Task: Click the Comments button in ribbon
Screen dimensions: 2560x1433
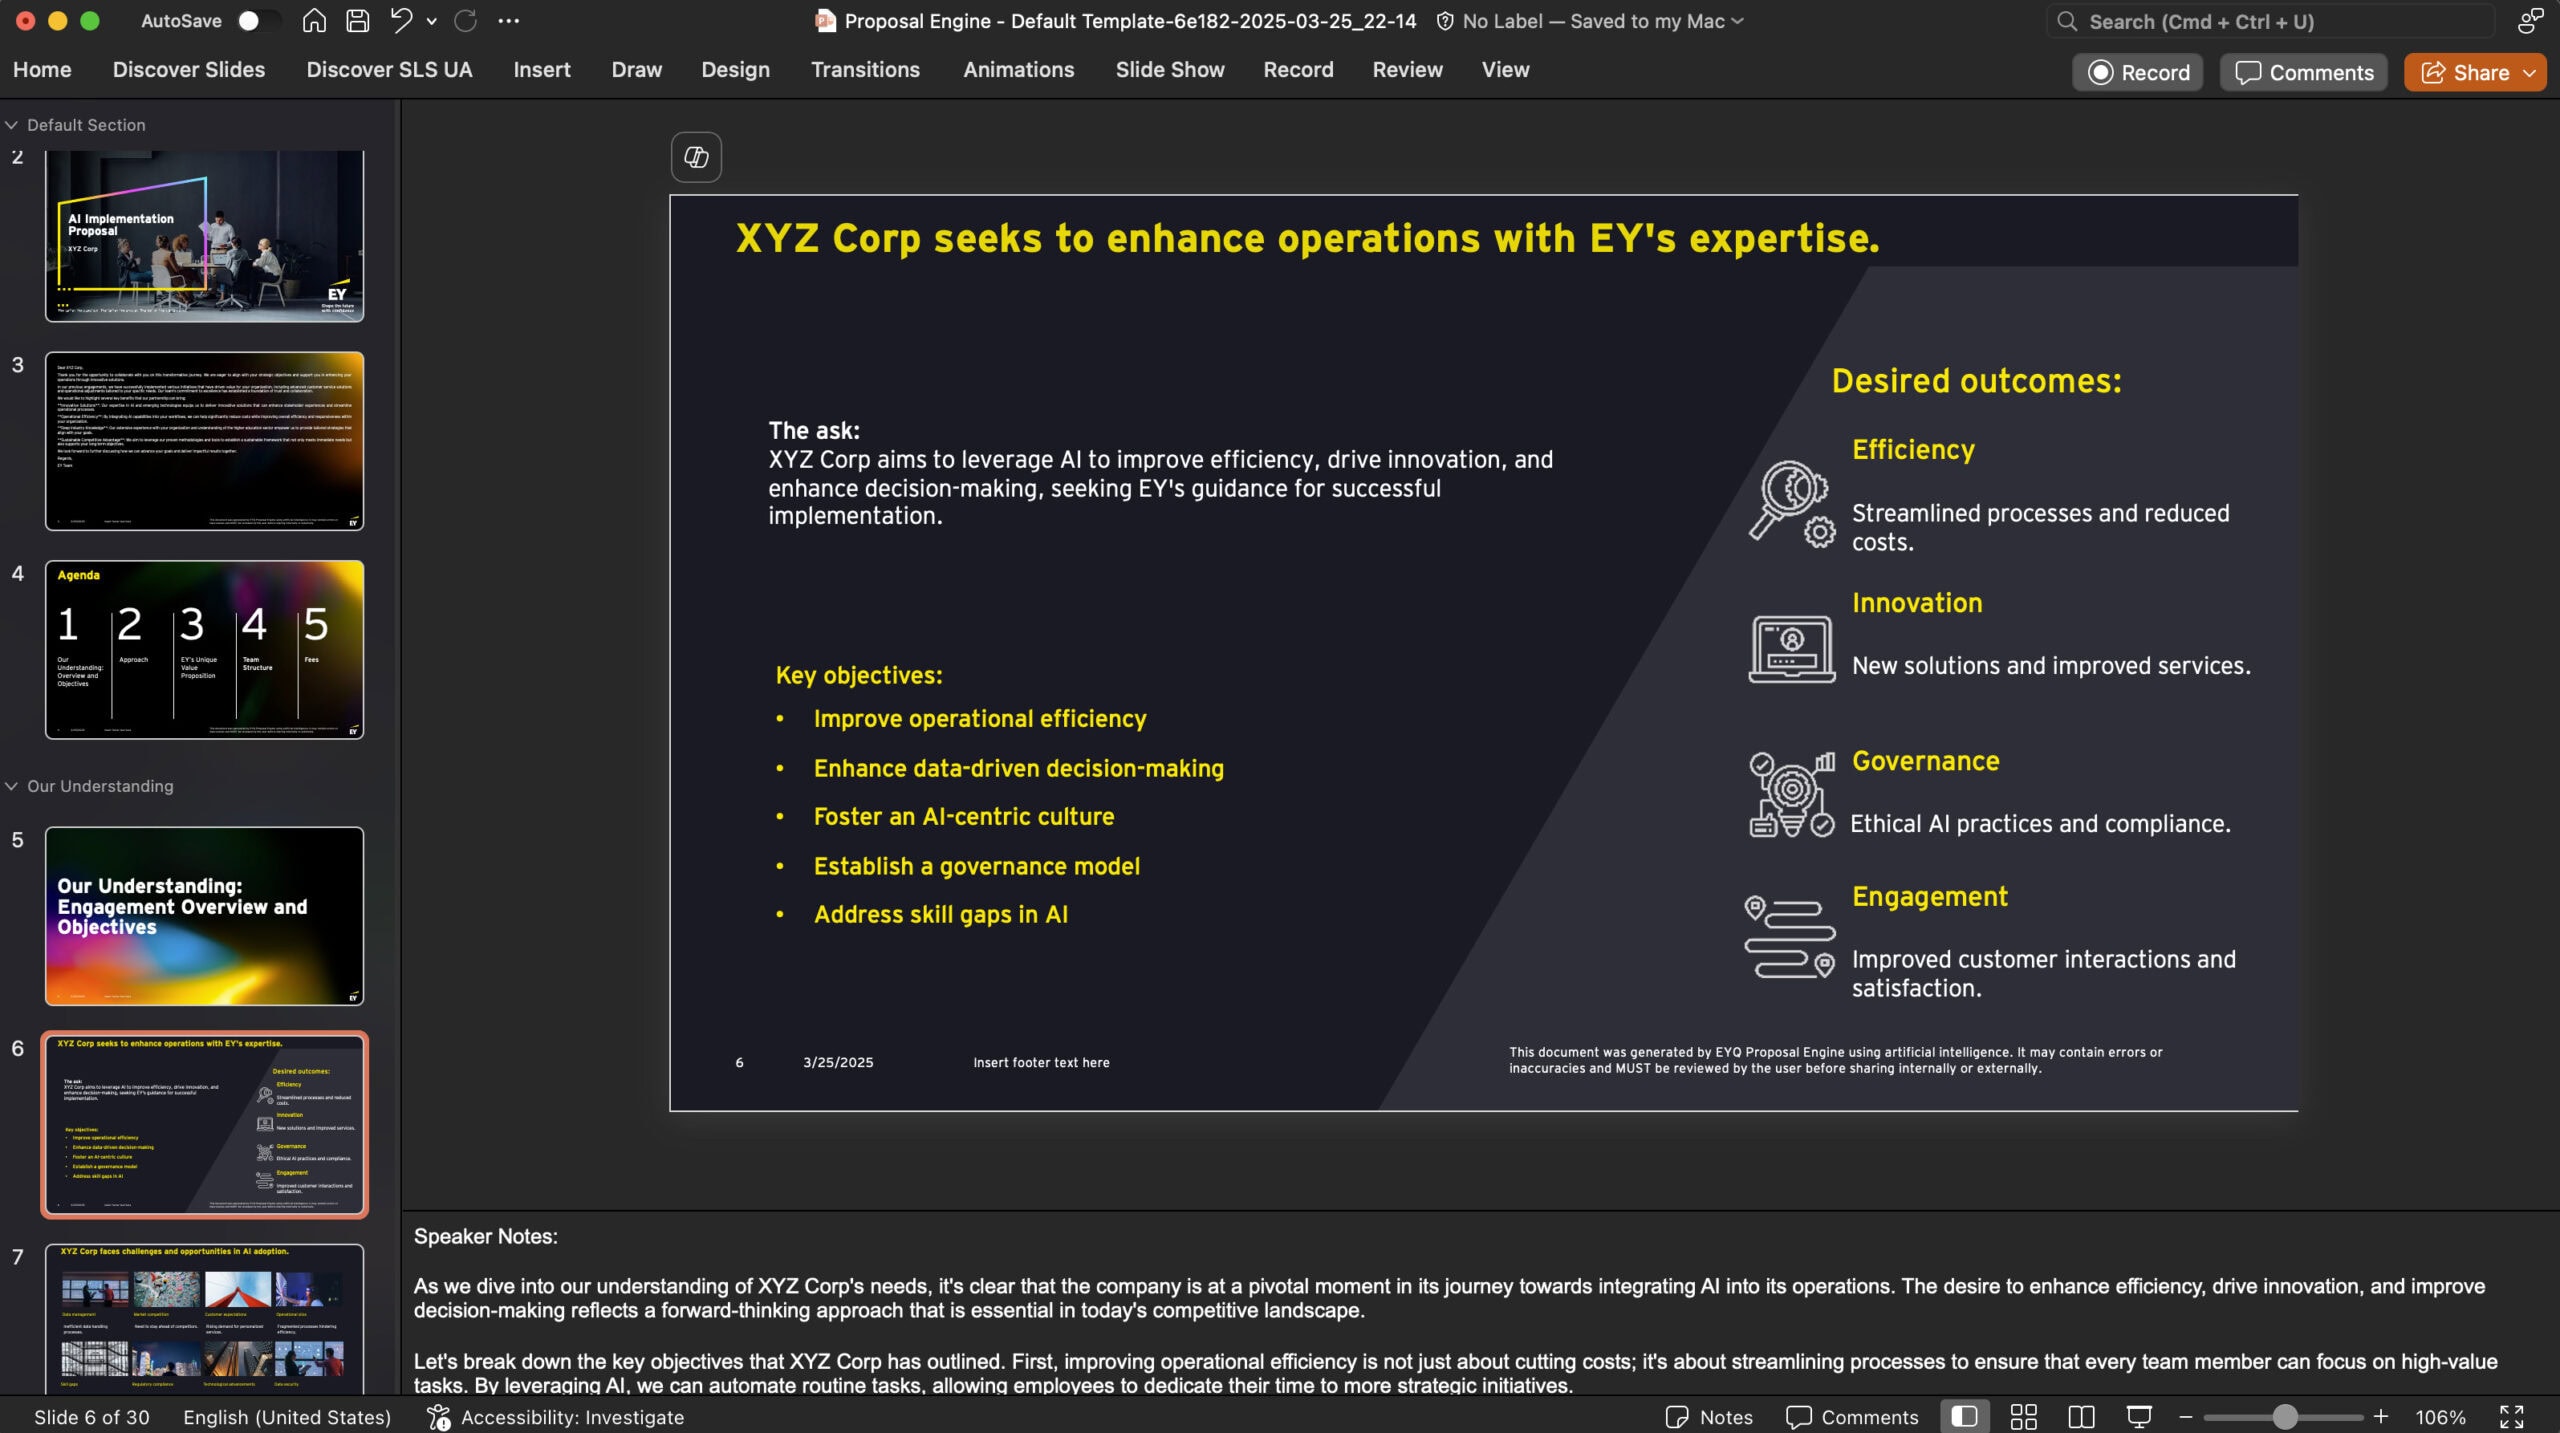Action: click(2304, 73)
